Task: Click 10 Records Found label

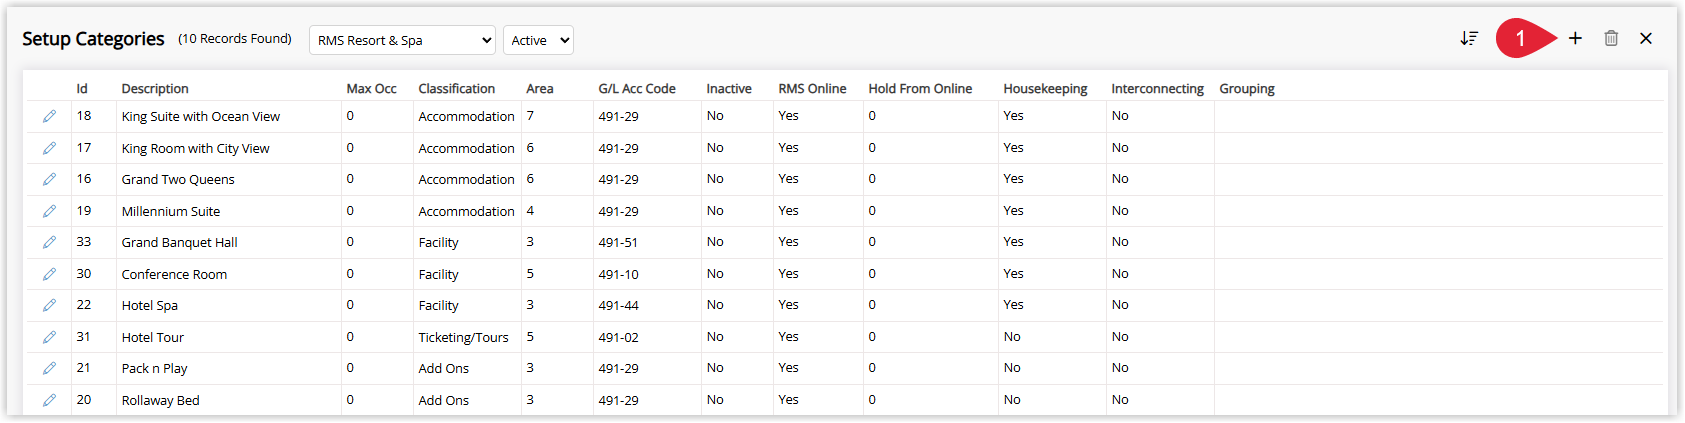Action: click(235, 39)
